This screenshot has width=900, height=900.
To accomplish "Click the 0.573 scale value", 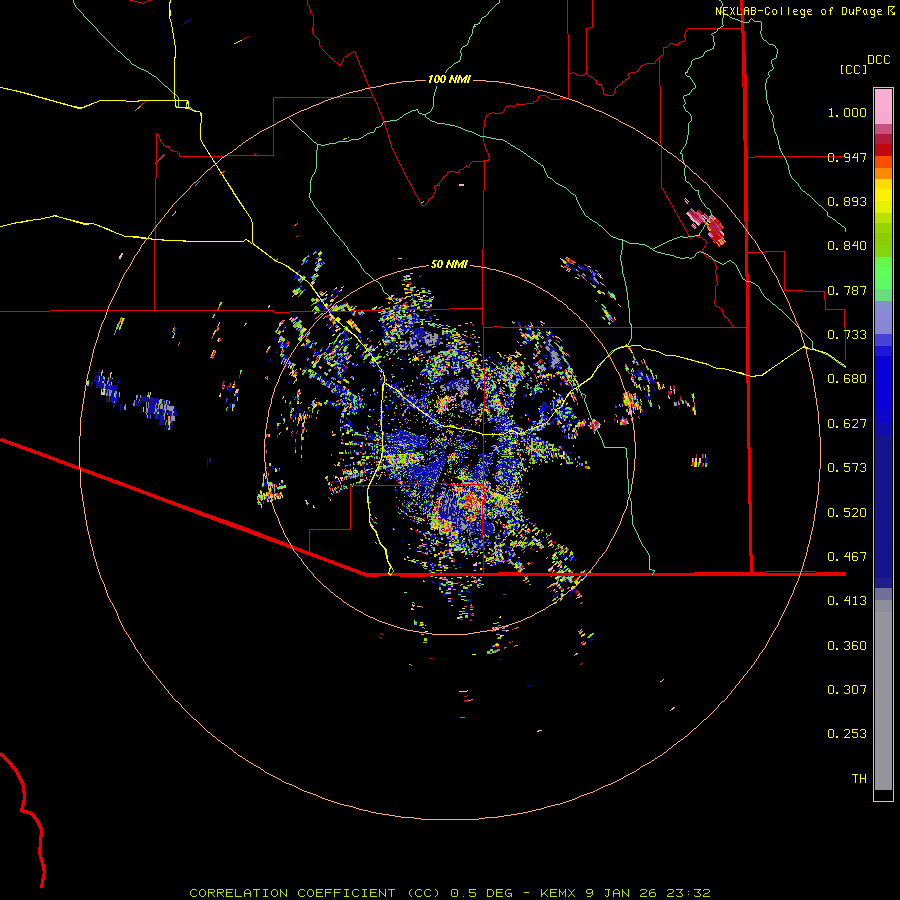I will (x=847, y=468).
